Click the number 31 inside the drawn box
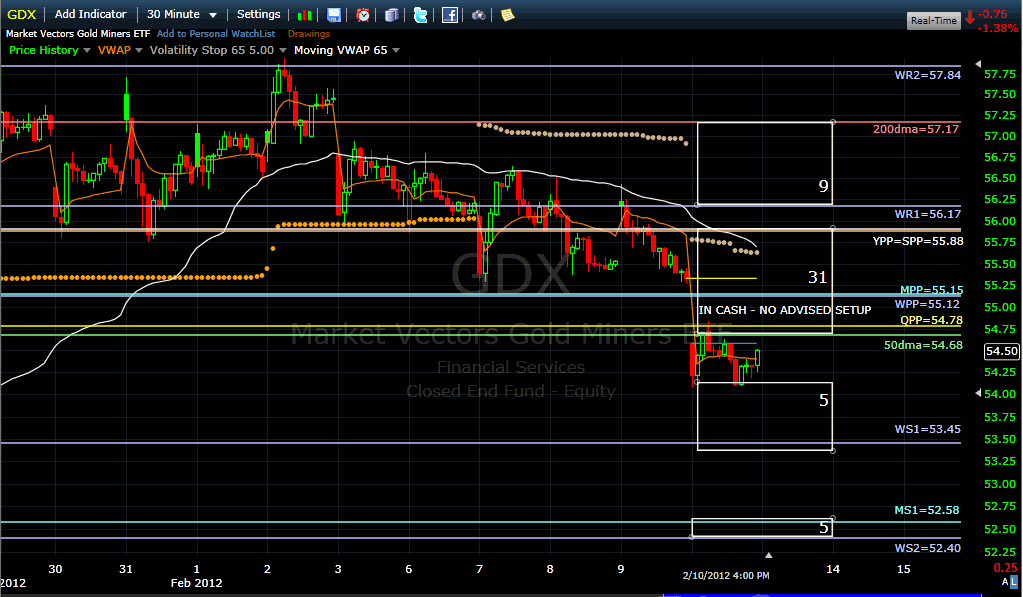1023x597 pixels. coord(817,277)
